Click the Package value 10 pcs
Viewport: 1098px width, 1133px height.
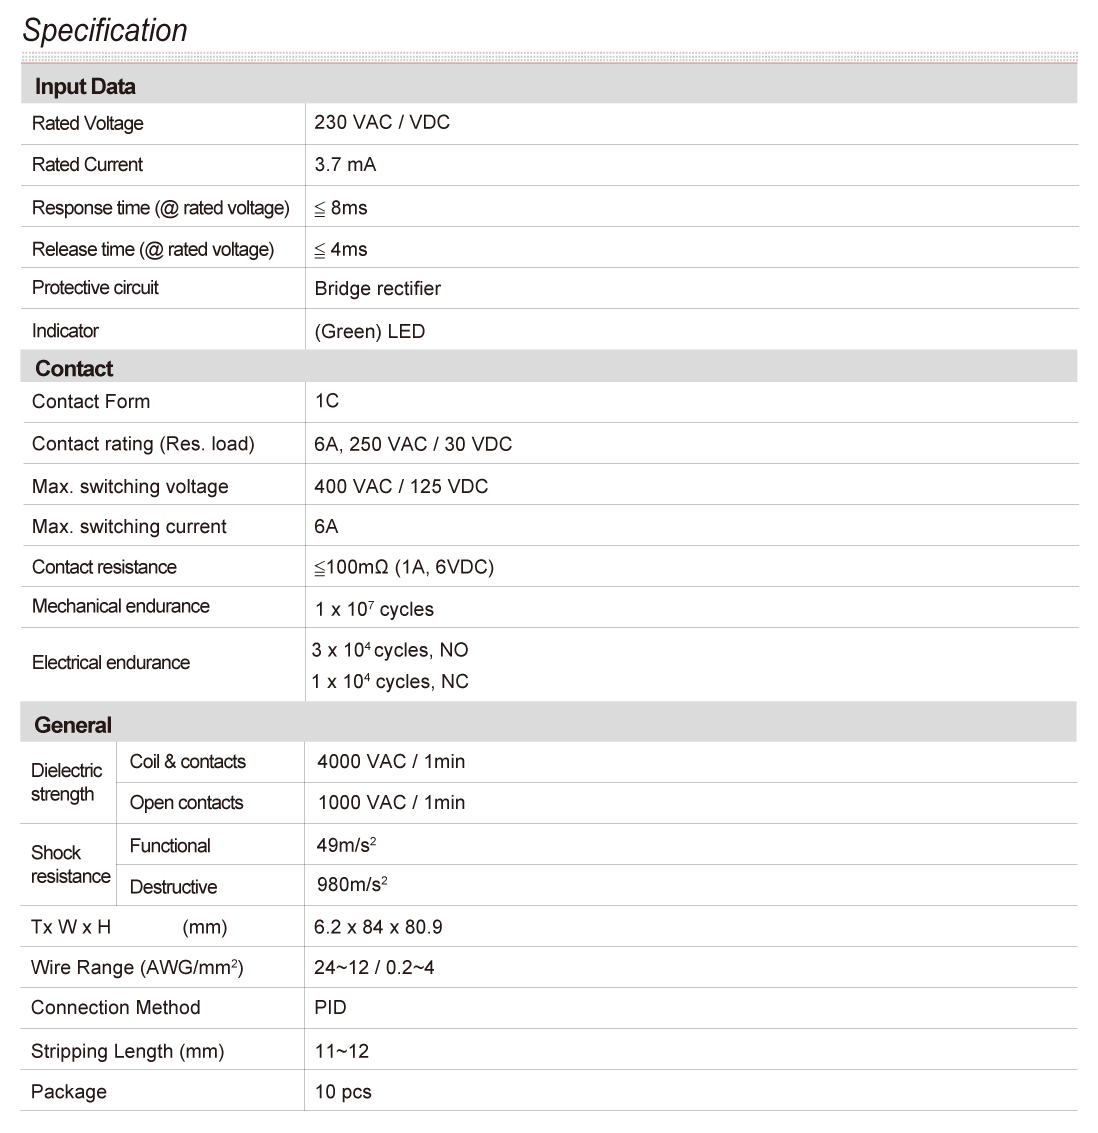click(343, 1092)
